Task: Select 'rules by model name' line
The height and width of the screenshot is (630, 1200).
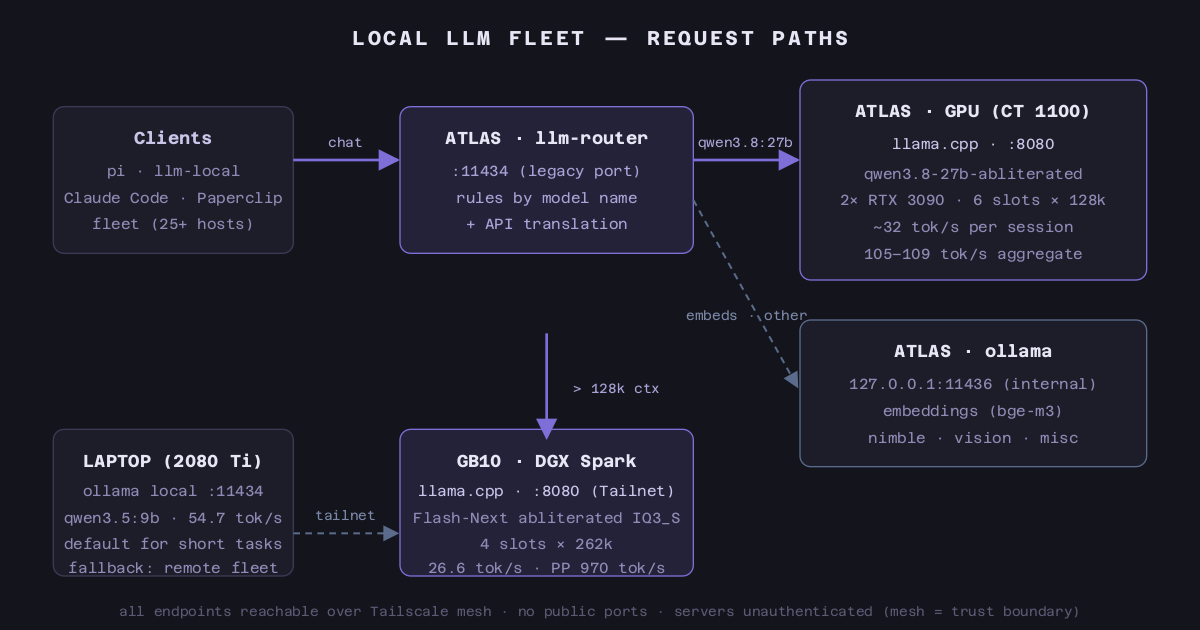Action: click(x=547, y=198)
